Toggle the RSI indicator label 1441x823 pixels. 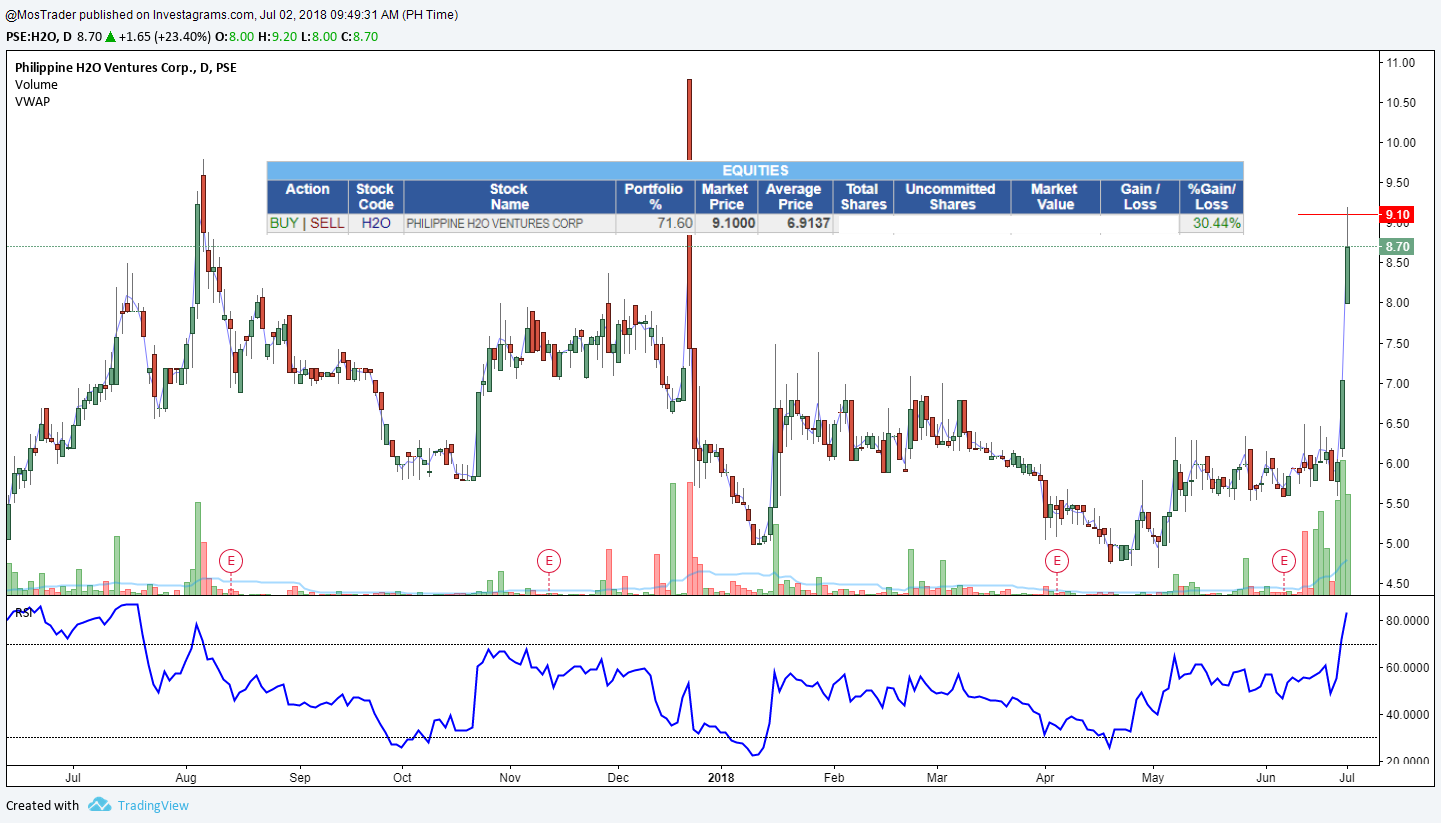pyautogui.click(x=23, y=611)
